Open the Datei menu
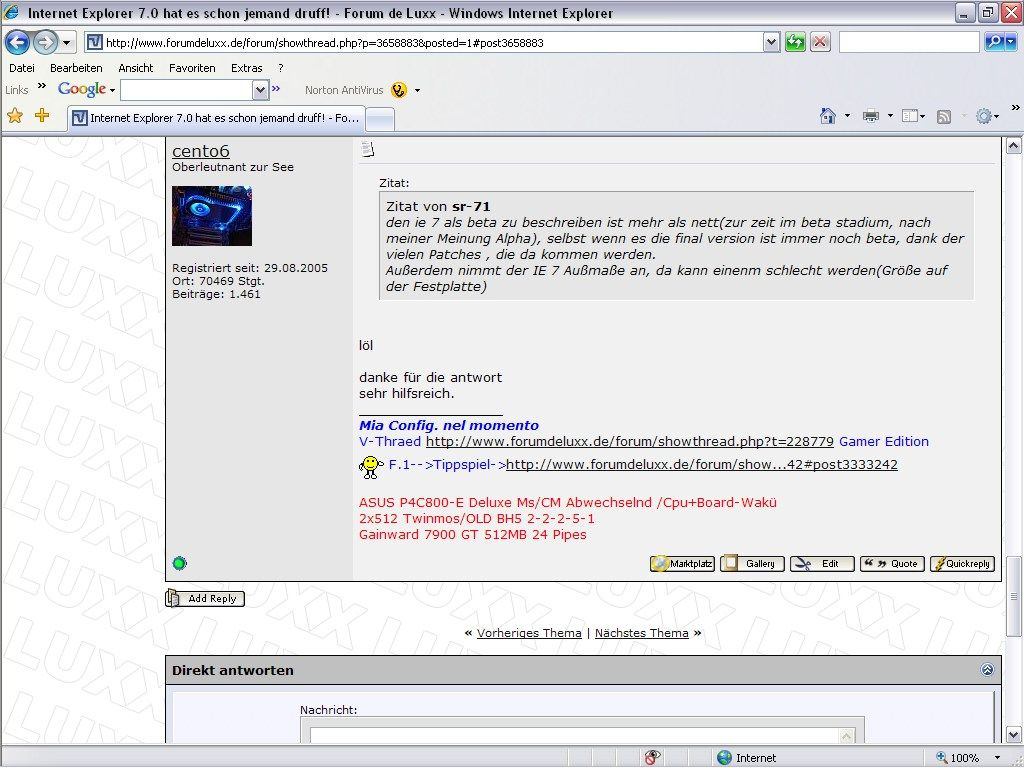 click(x=22, y=68)
